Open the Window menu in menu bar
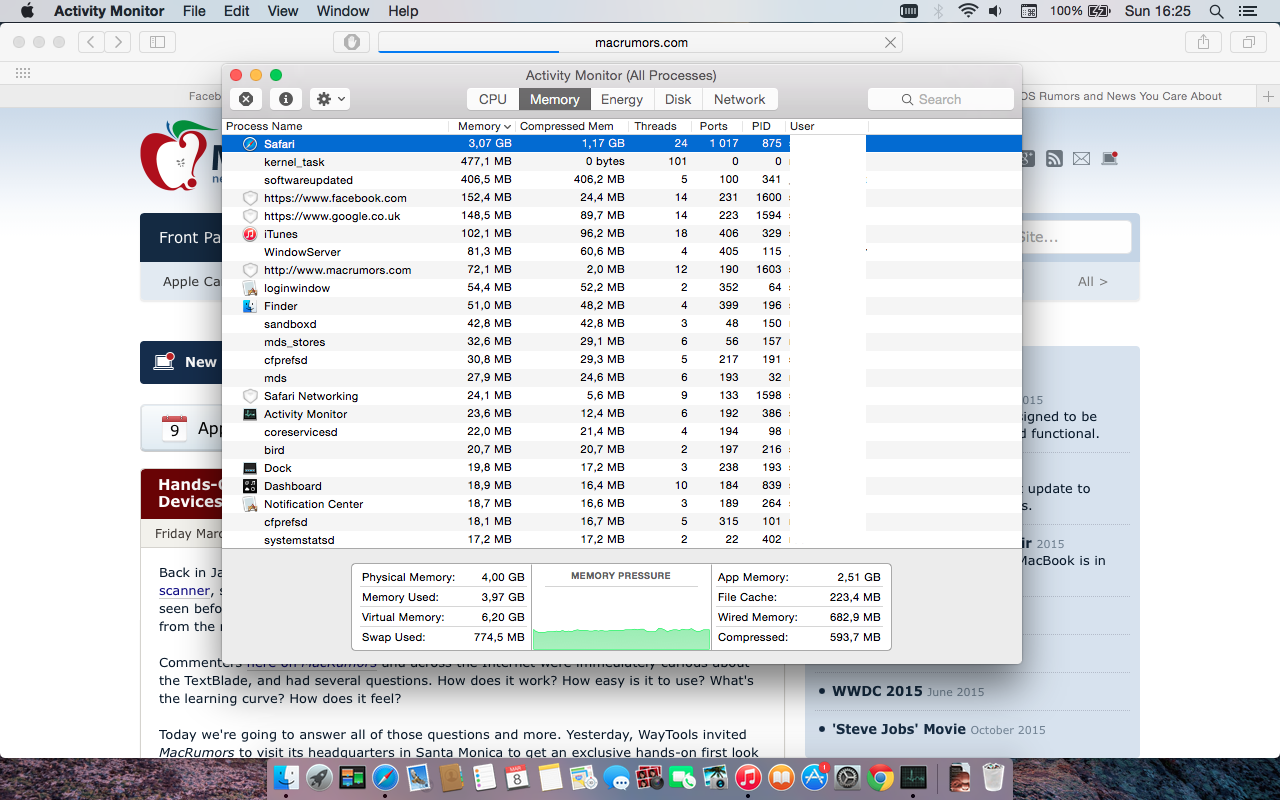This screenshot has width=1280, height=800. [x=343, y=11]
